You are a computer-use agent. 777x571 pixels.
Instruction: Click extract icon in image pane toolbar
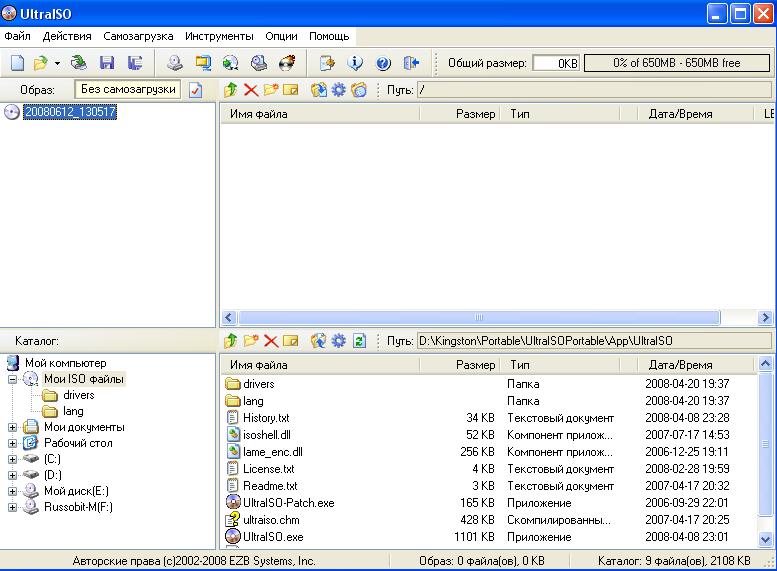[x=319, y=90]
